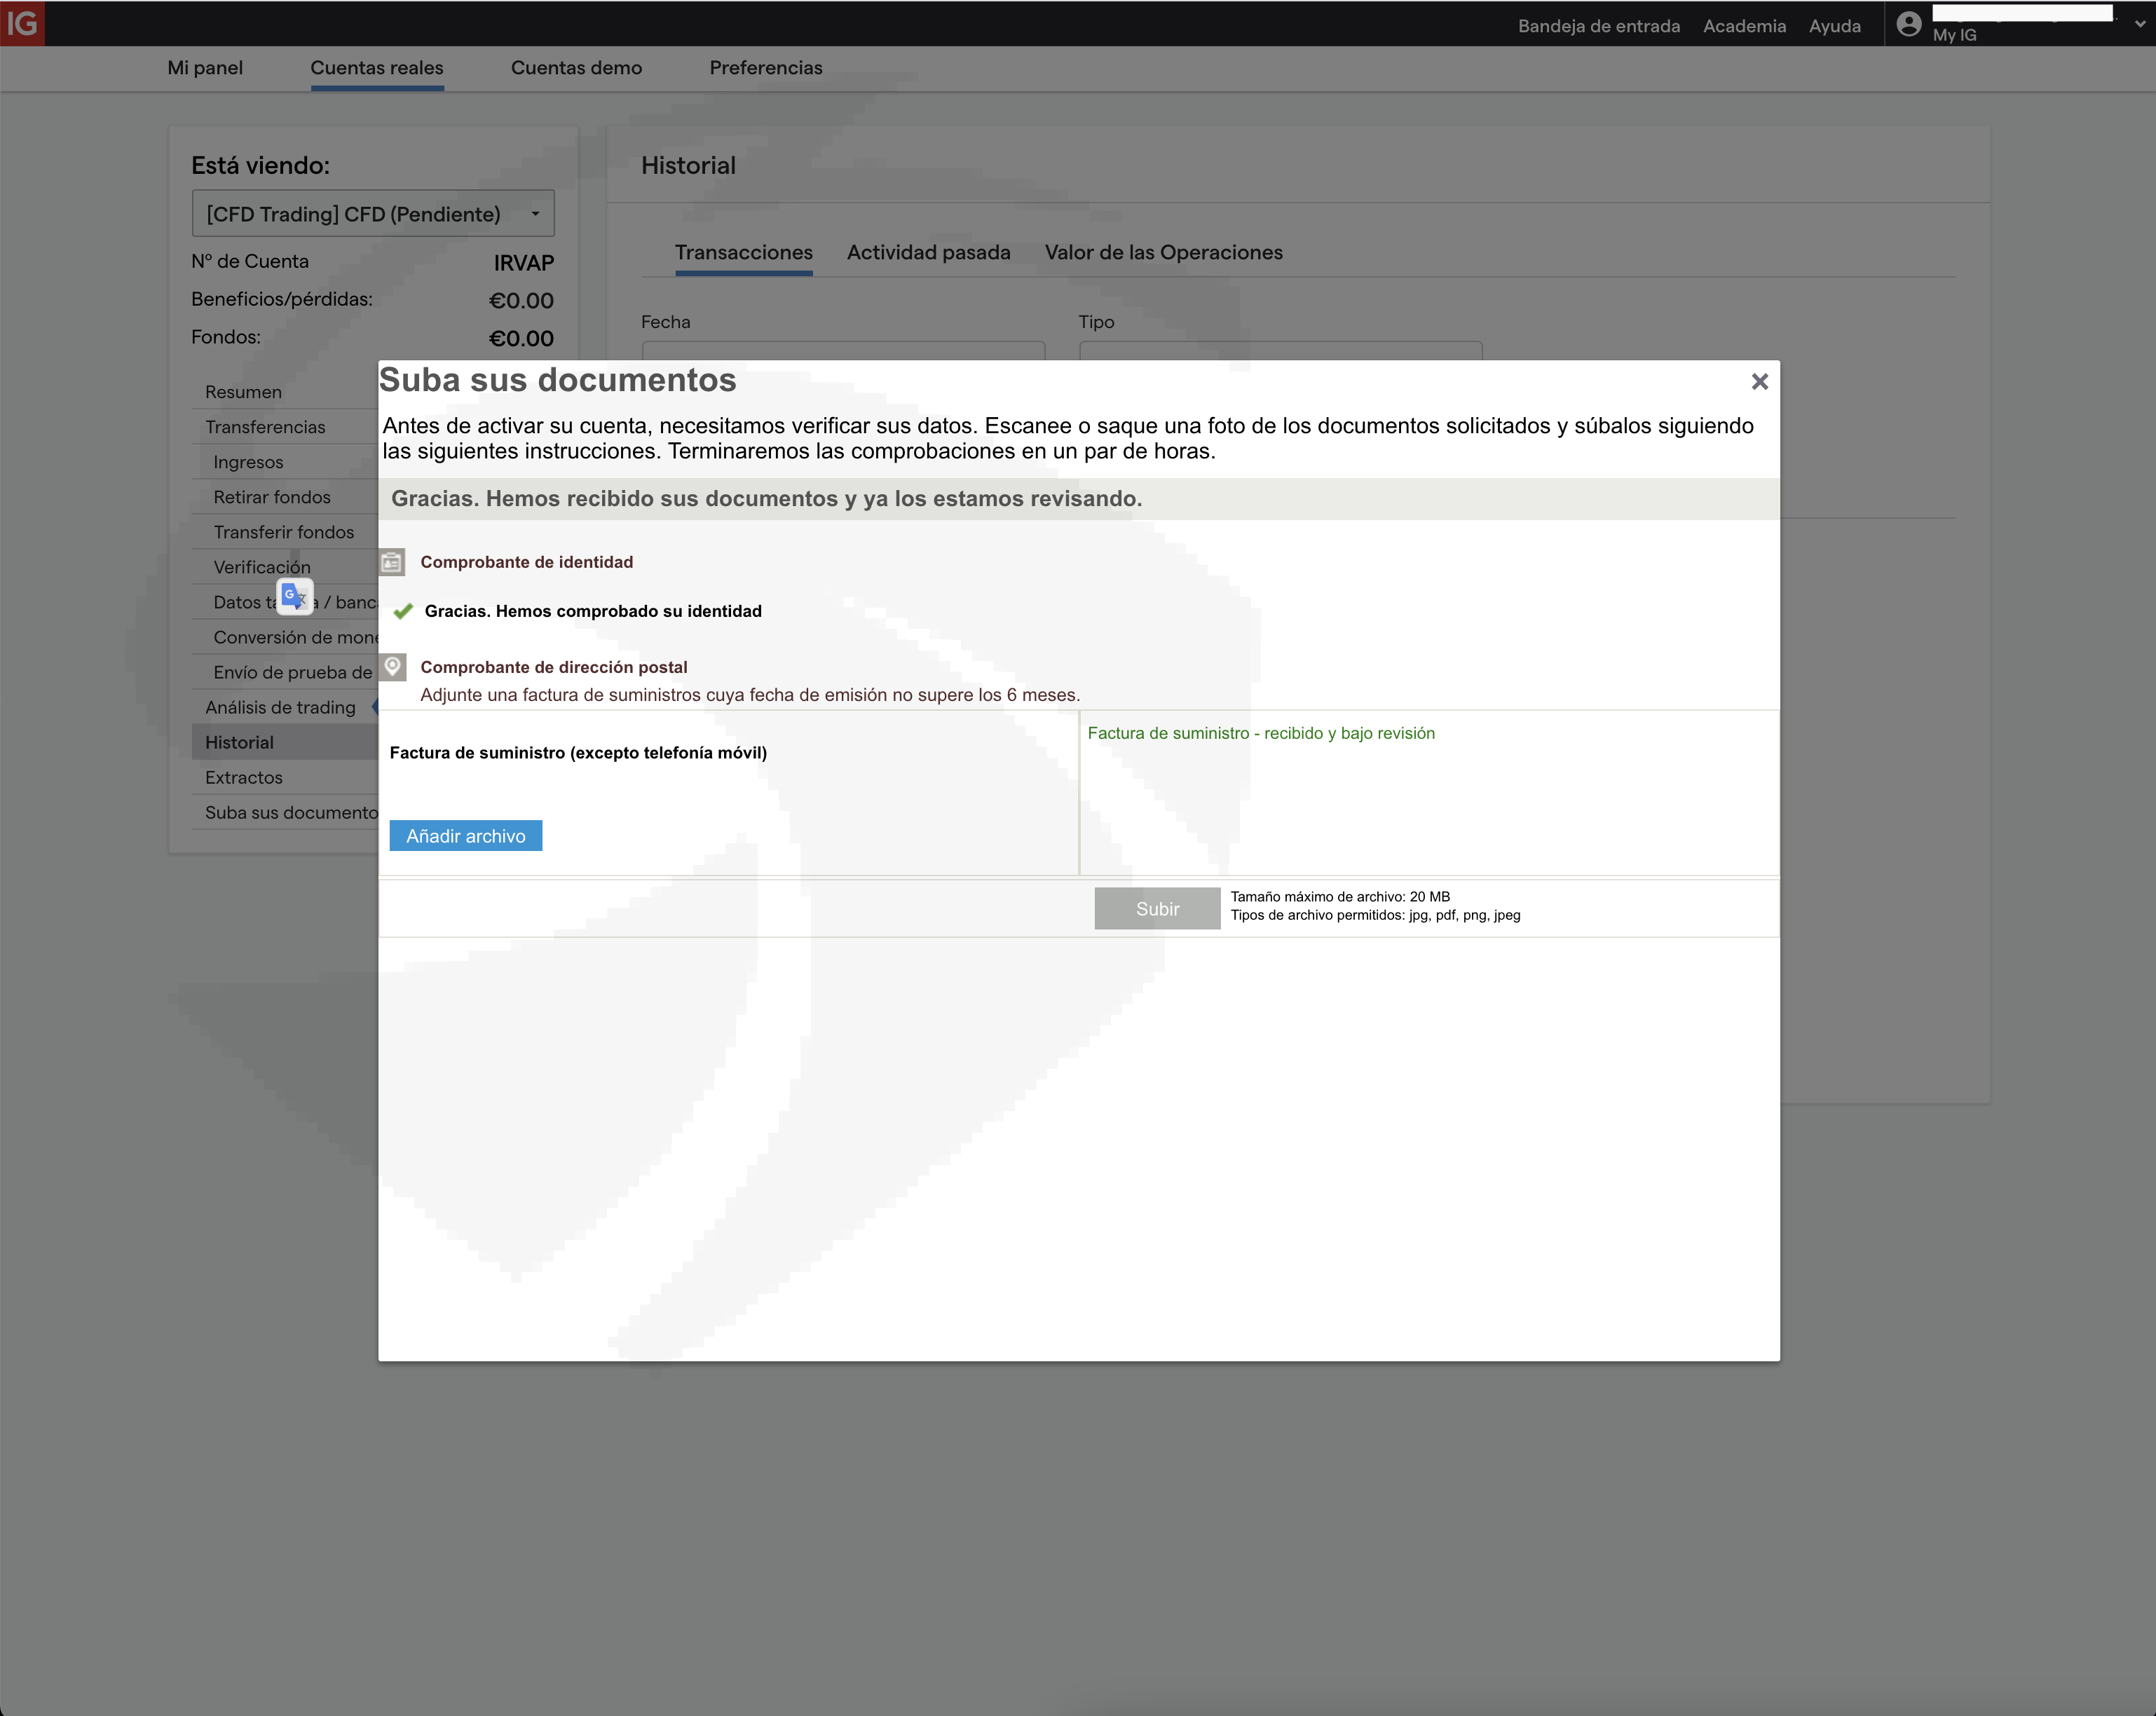This screenshot has width=2156, height=1716.
Task: Click the Añadir archivo button
Action: pos(465,836)
